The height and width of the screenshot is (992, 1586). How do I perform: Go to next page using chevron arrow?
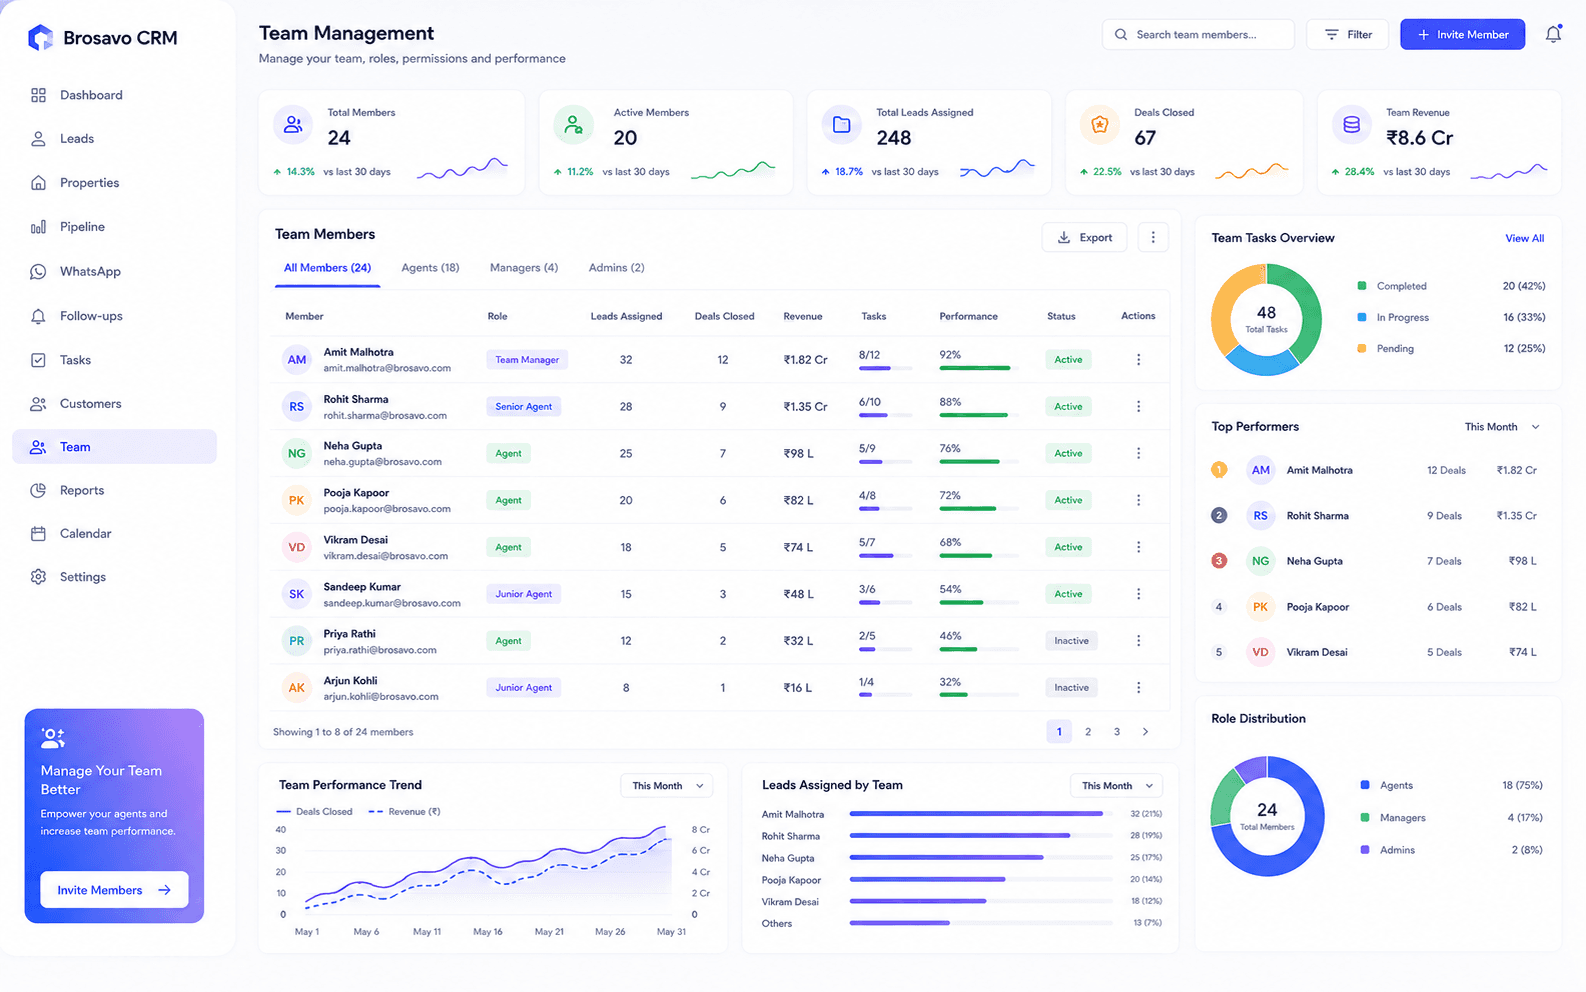(x=1145, y=732)
